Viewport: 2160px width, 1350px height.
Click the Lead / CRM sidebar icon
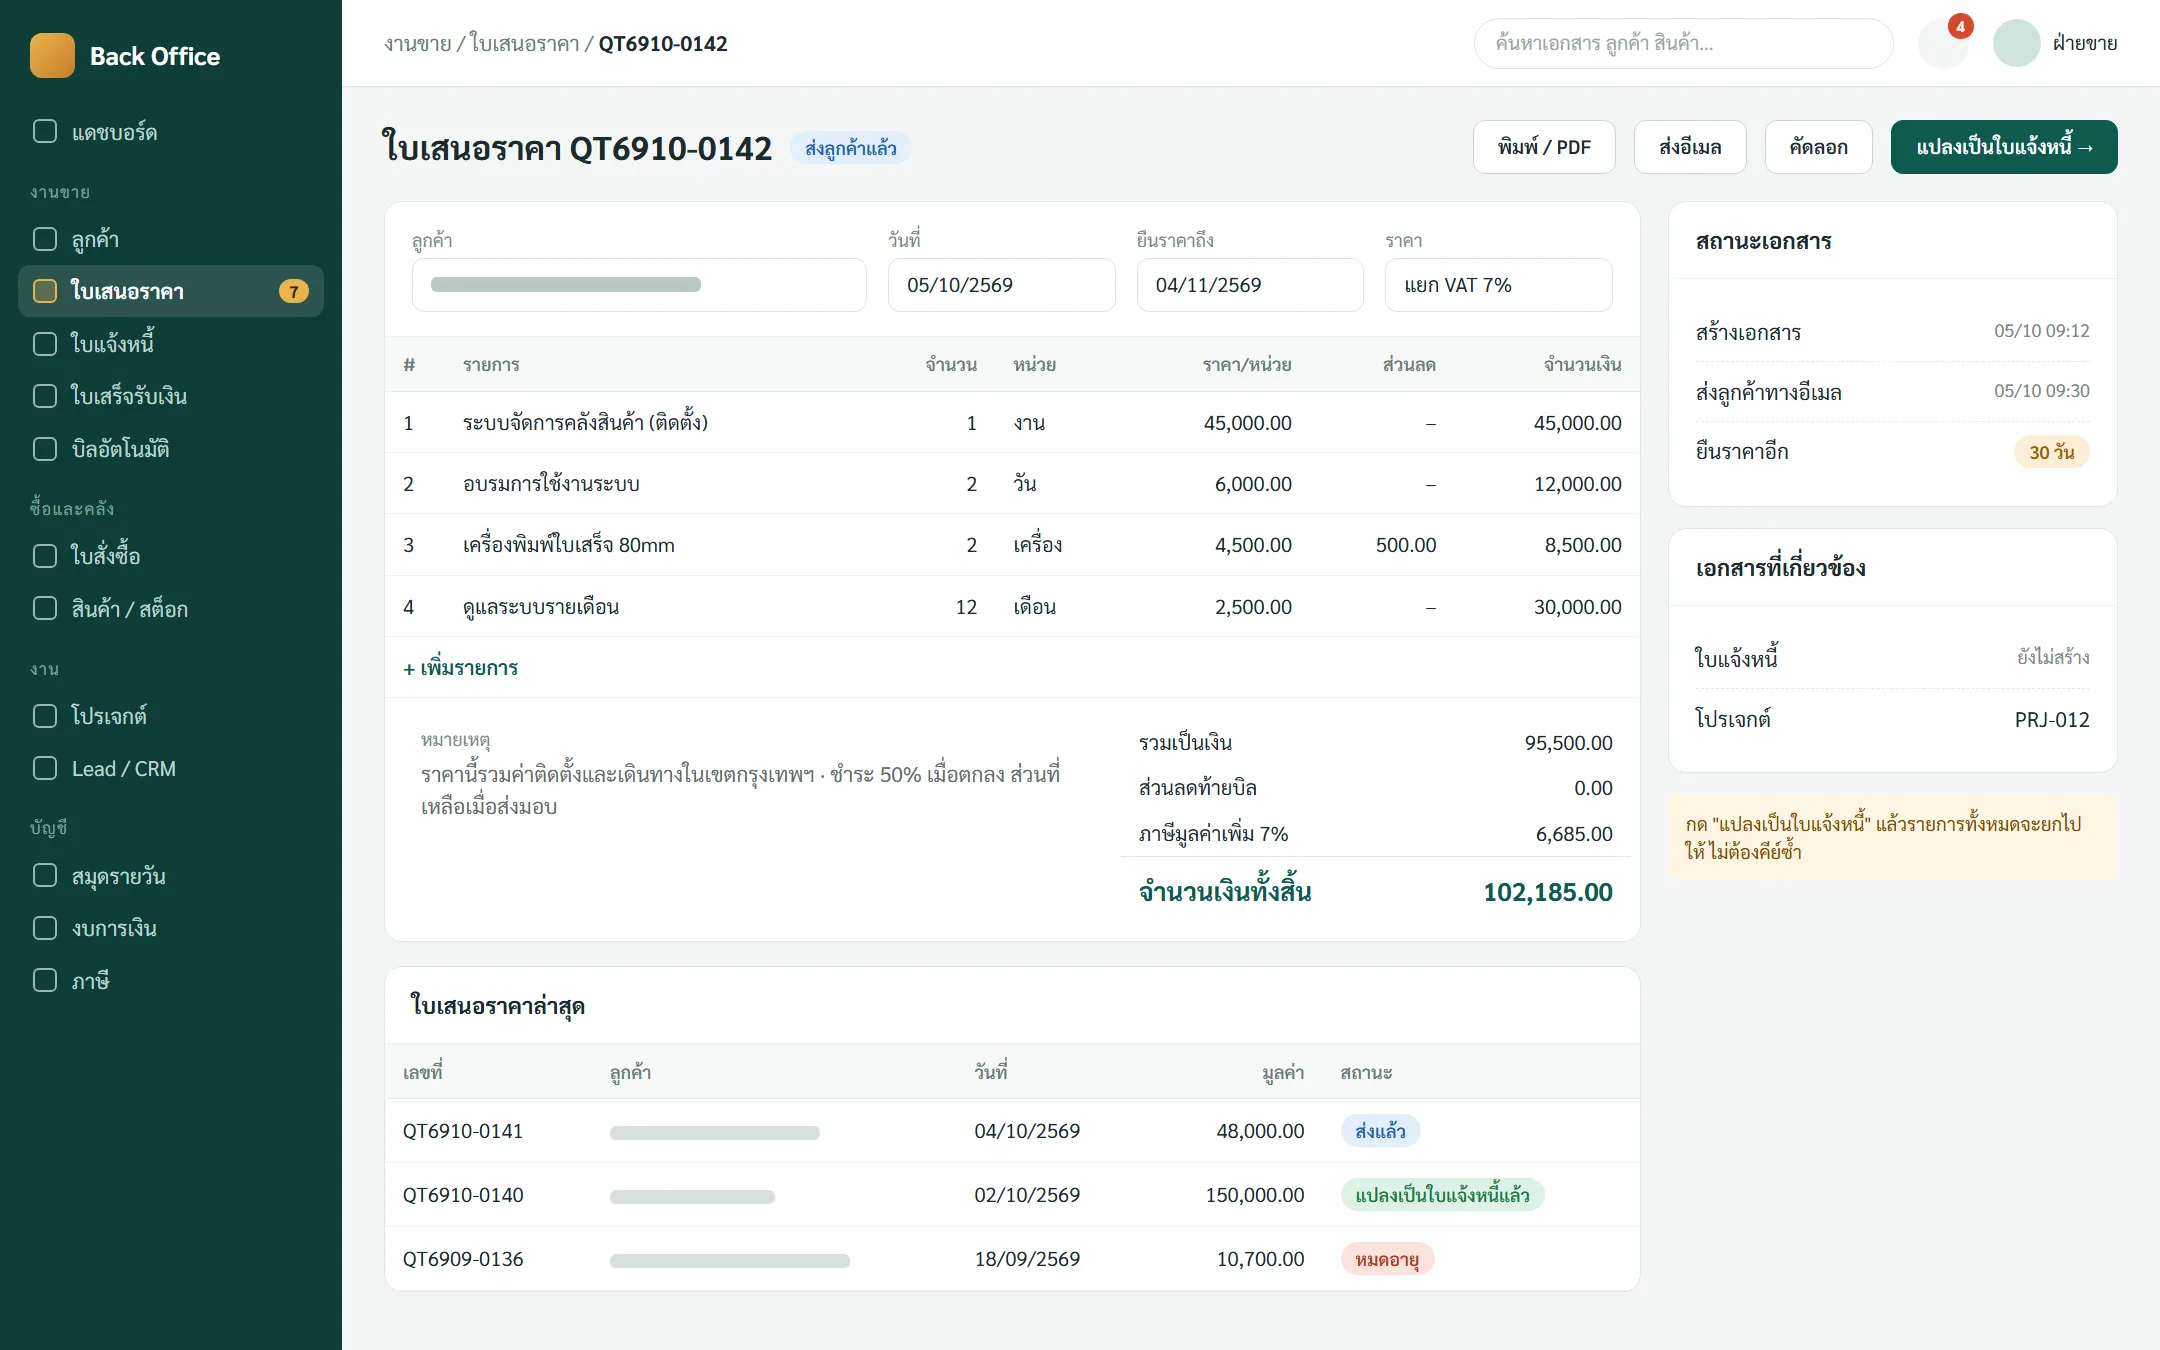pos(45,768)
